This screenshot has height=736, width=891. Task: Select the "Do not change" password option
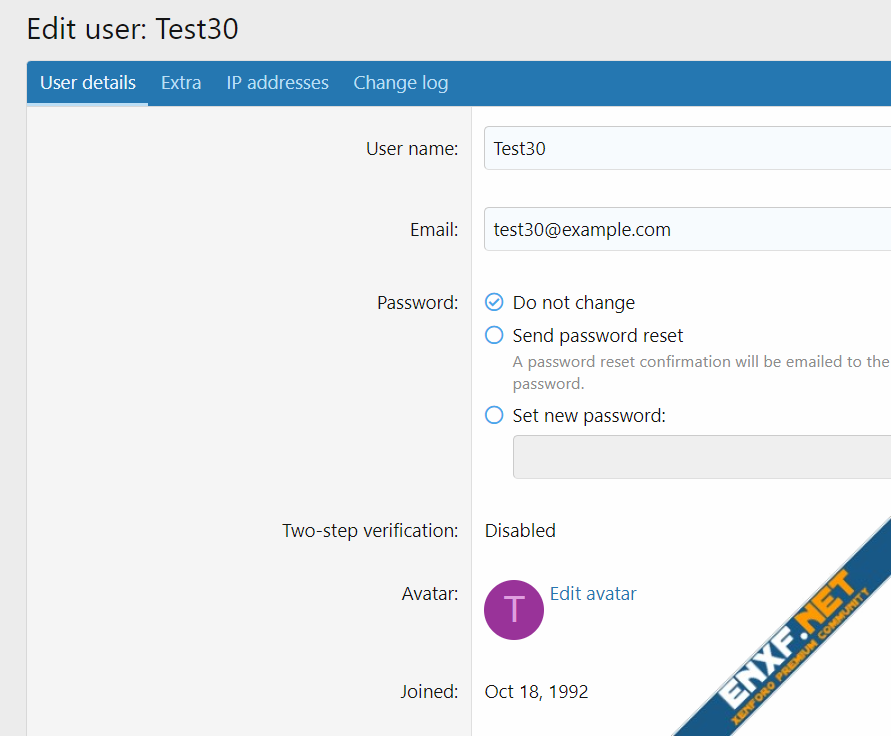494,302
